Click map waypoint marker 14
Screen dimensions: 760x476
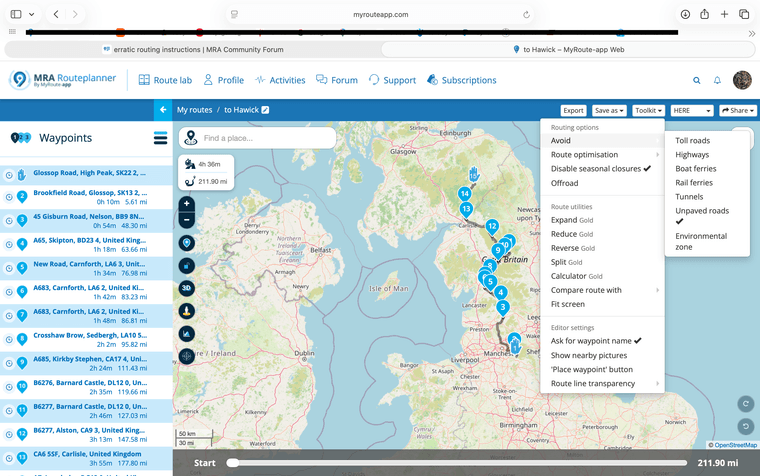point(464,194)
